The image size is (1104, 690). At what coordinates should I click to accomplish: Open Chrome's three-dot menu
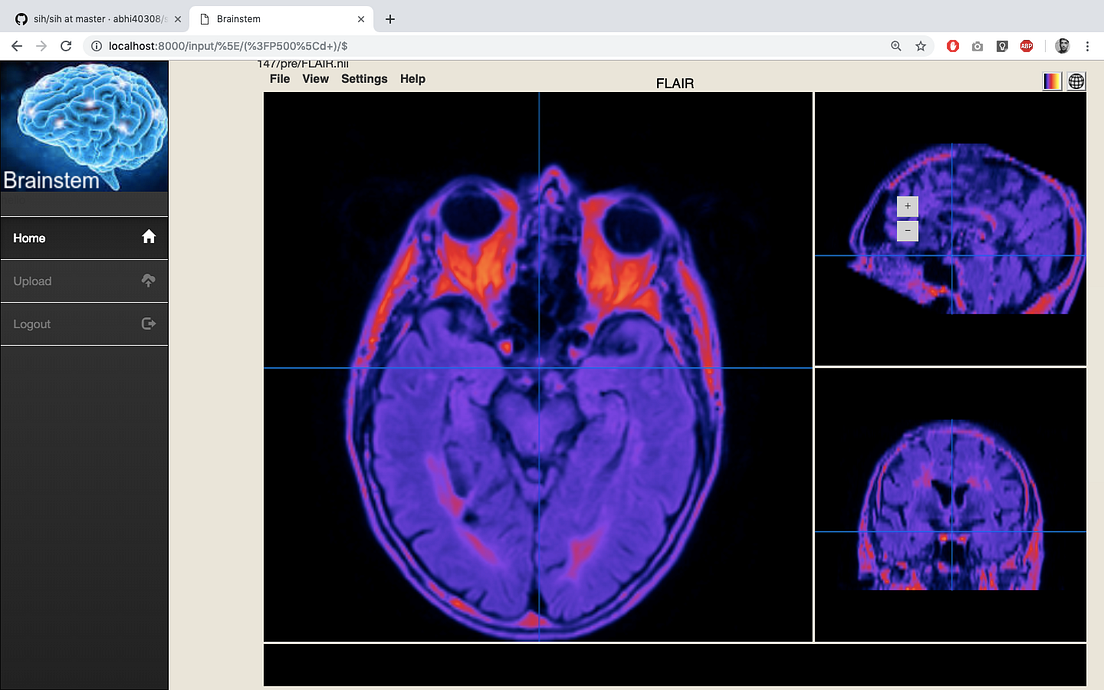click(x=1088, y=45)
